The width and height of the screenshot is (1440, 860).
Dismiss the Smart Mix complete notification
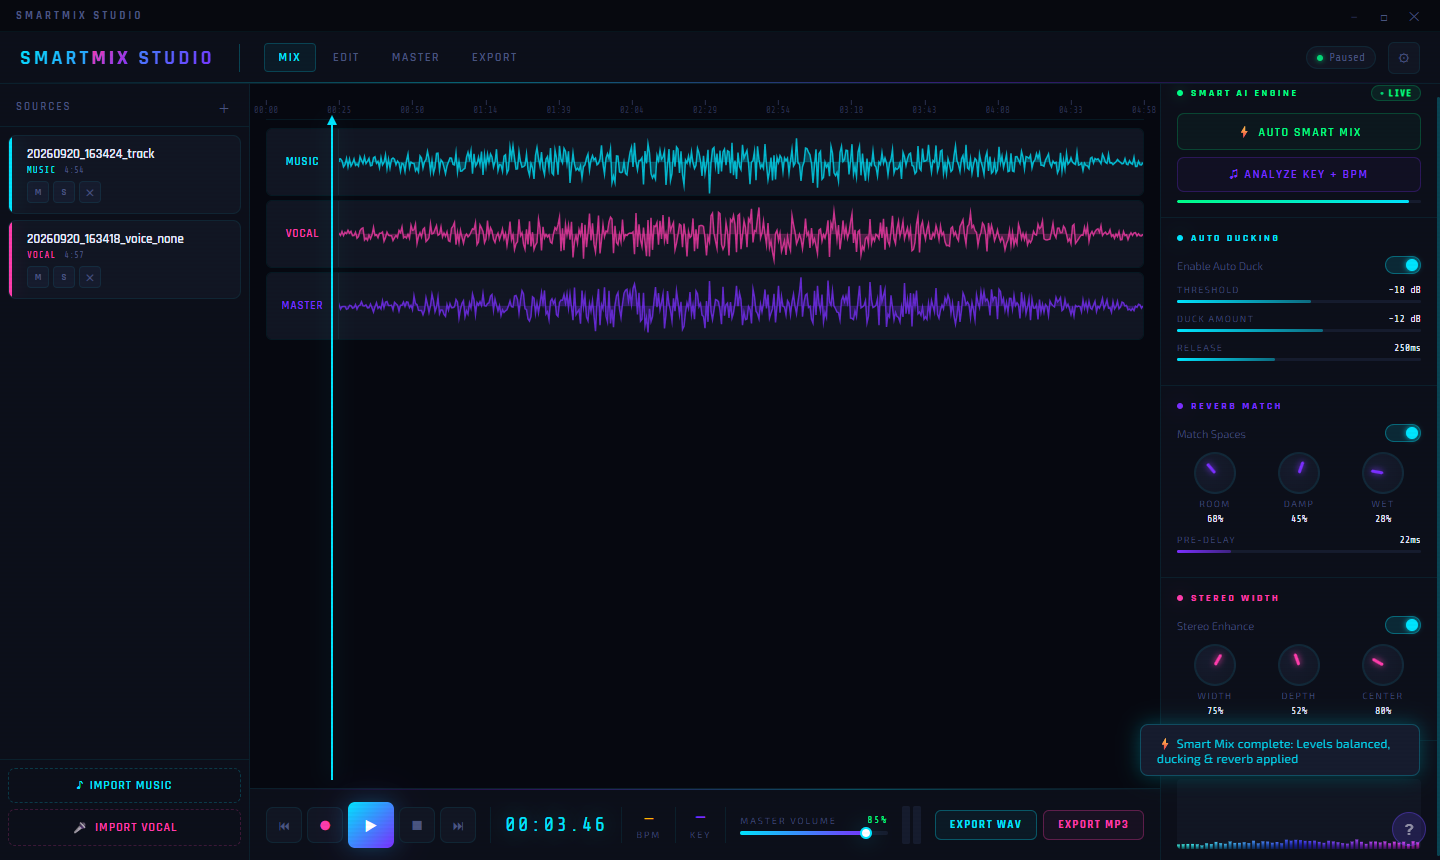tap(1280, 750)
